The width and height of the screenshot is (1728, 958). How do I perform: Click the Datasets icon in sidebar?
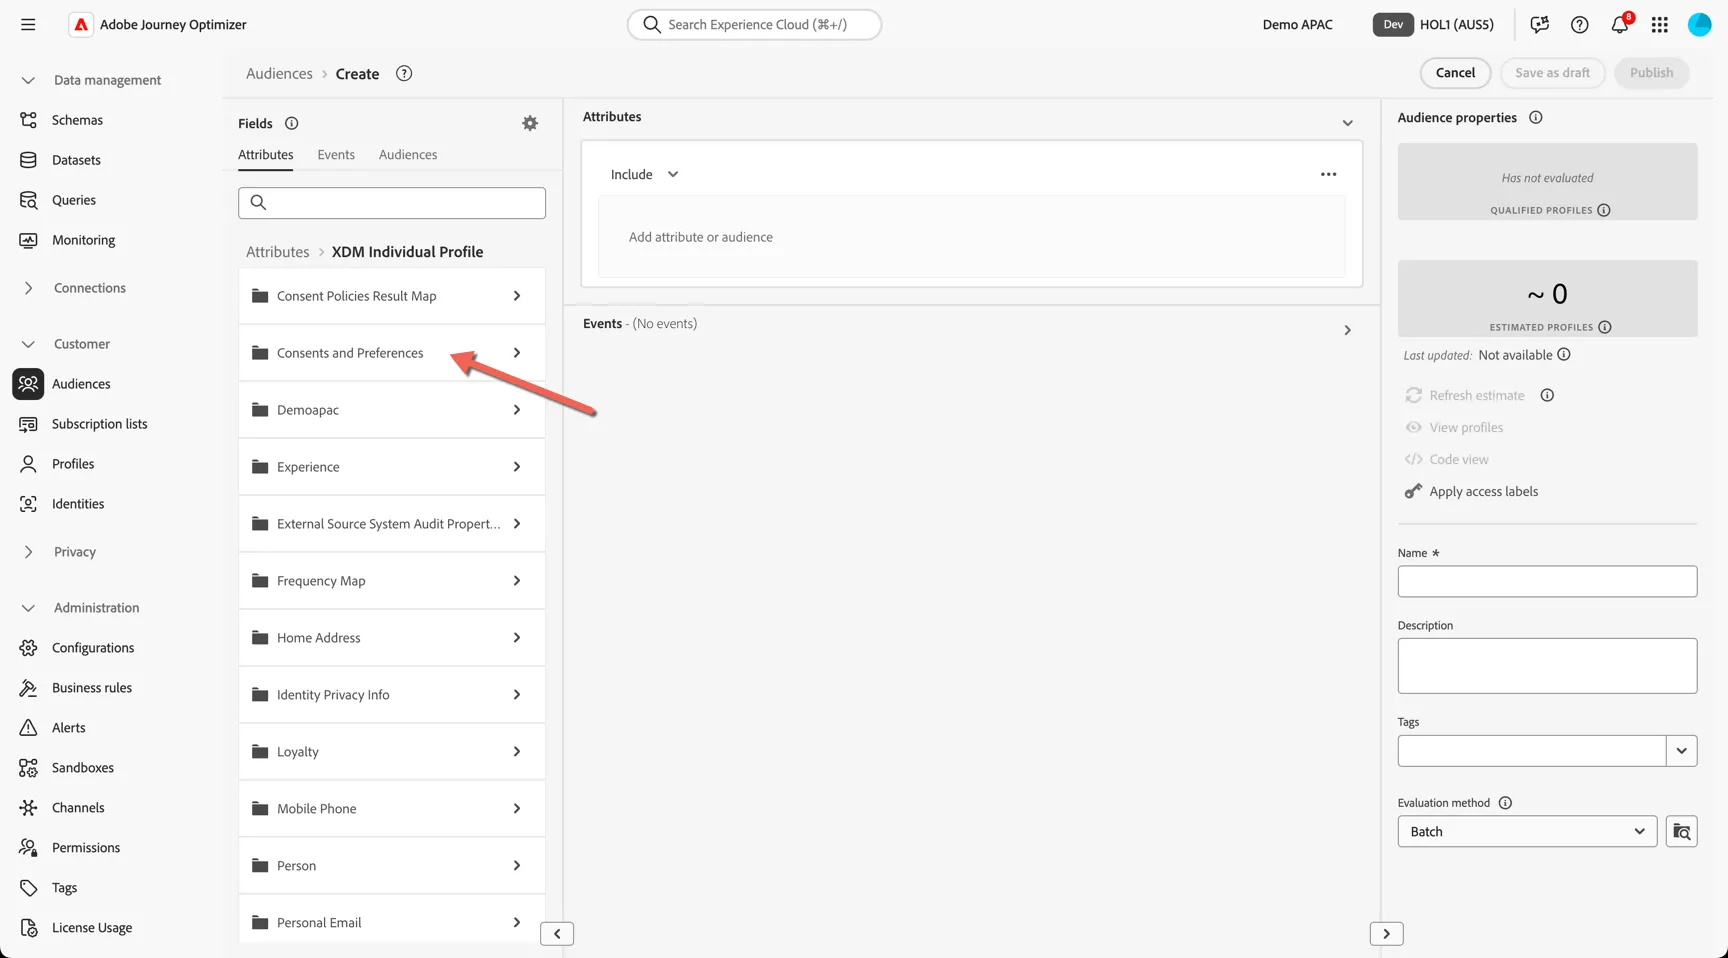tap(28, 160)
